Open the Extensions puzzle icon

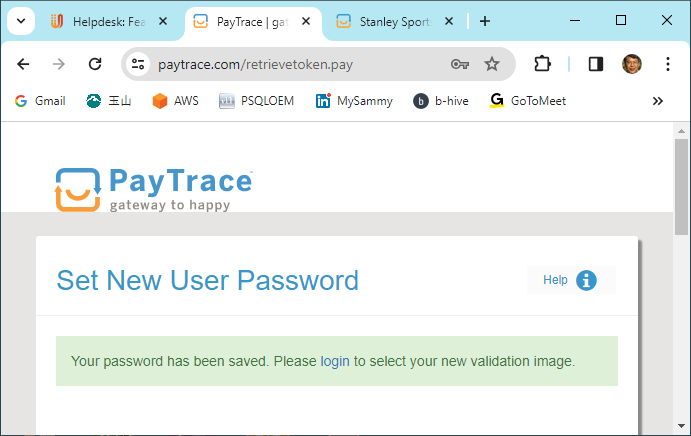[x=542, y=64]
